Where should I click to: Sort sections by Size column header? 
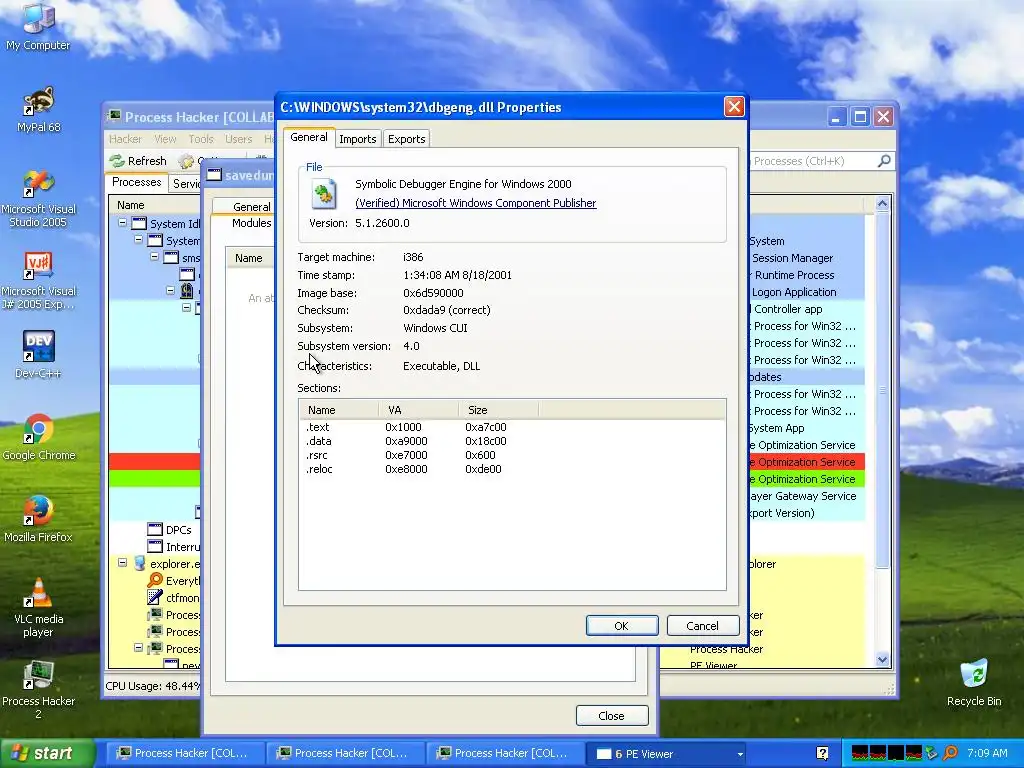pos(498,410)
